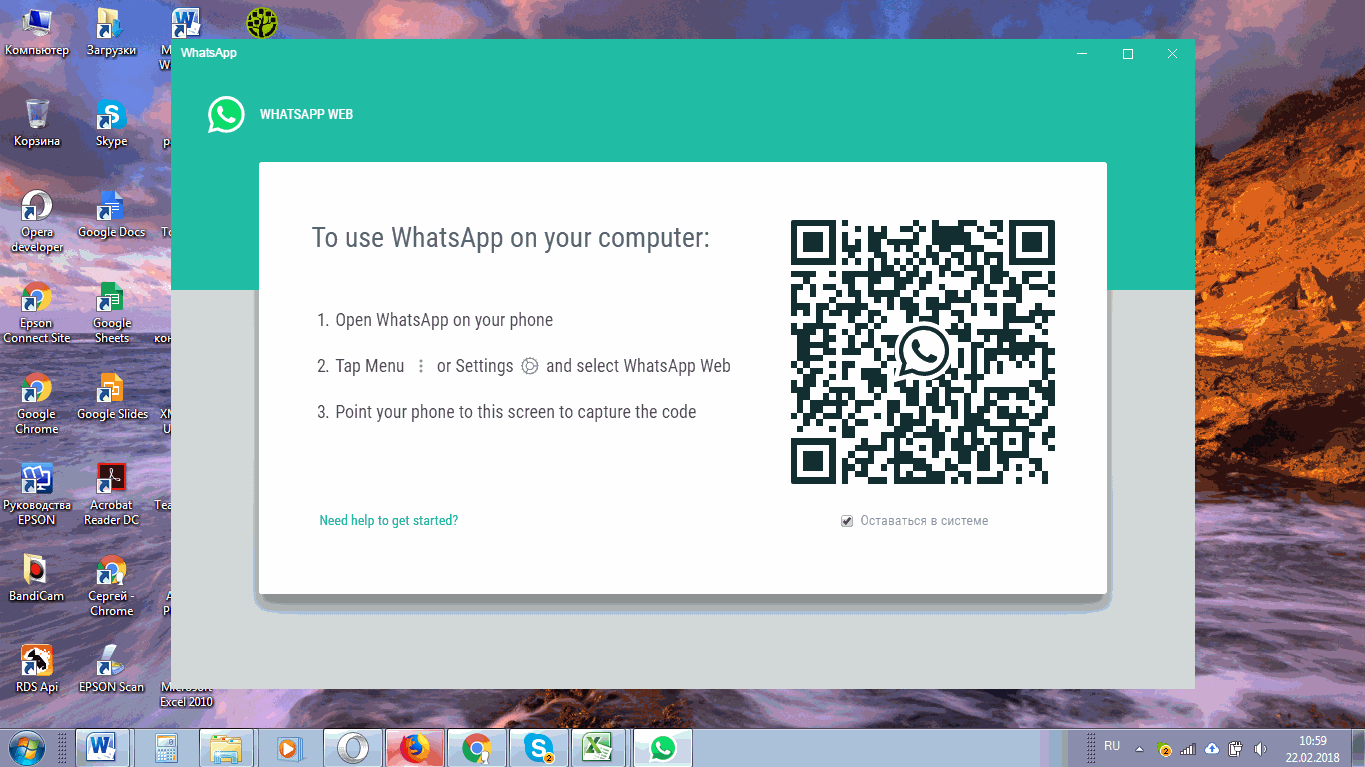Open Windows Media Player from the taskbar
This screenshot has height=767, width=1365.
tap(288, 747)
